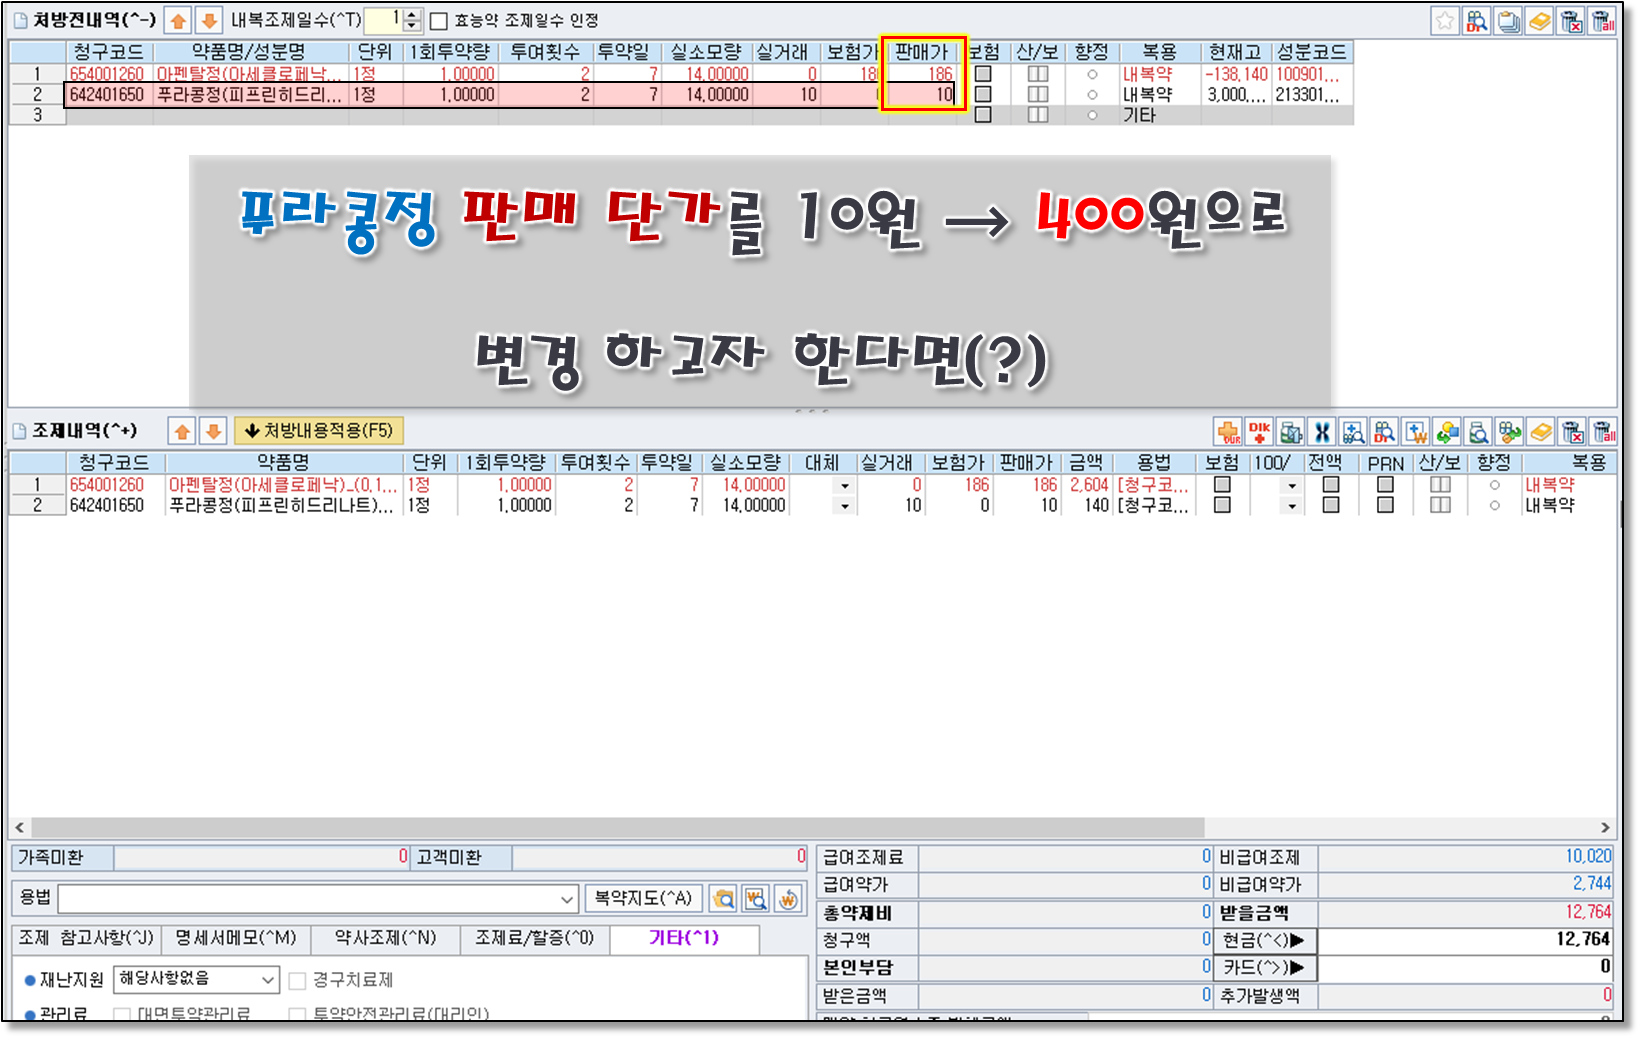Screen dimensions: 1640x1038
Task: Click the DUR check icon in 조제내역 toolbar
Action: [x=1228, y=432]
